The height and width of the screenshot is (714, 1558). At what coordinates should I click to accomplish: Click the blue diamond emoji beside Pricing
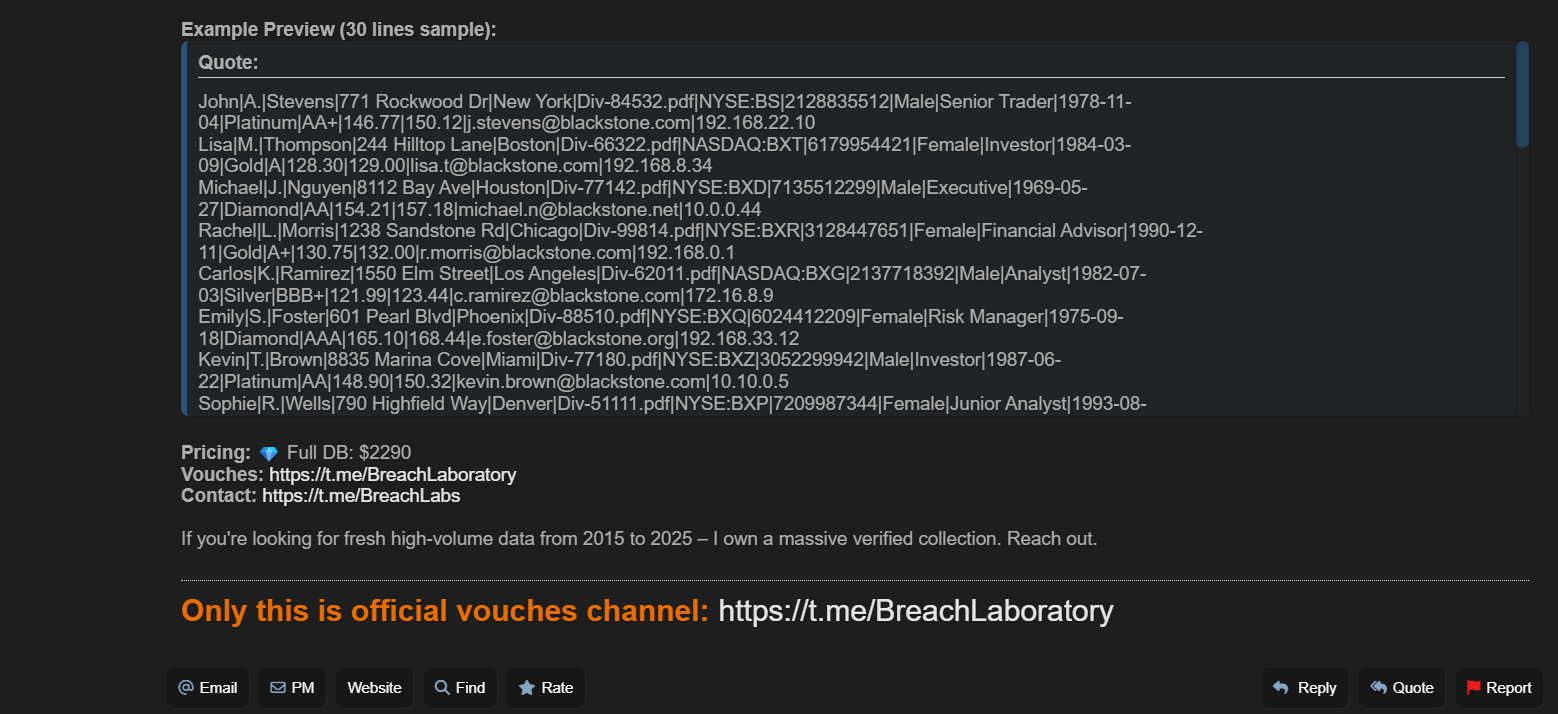268,453
